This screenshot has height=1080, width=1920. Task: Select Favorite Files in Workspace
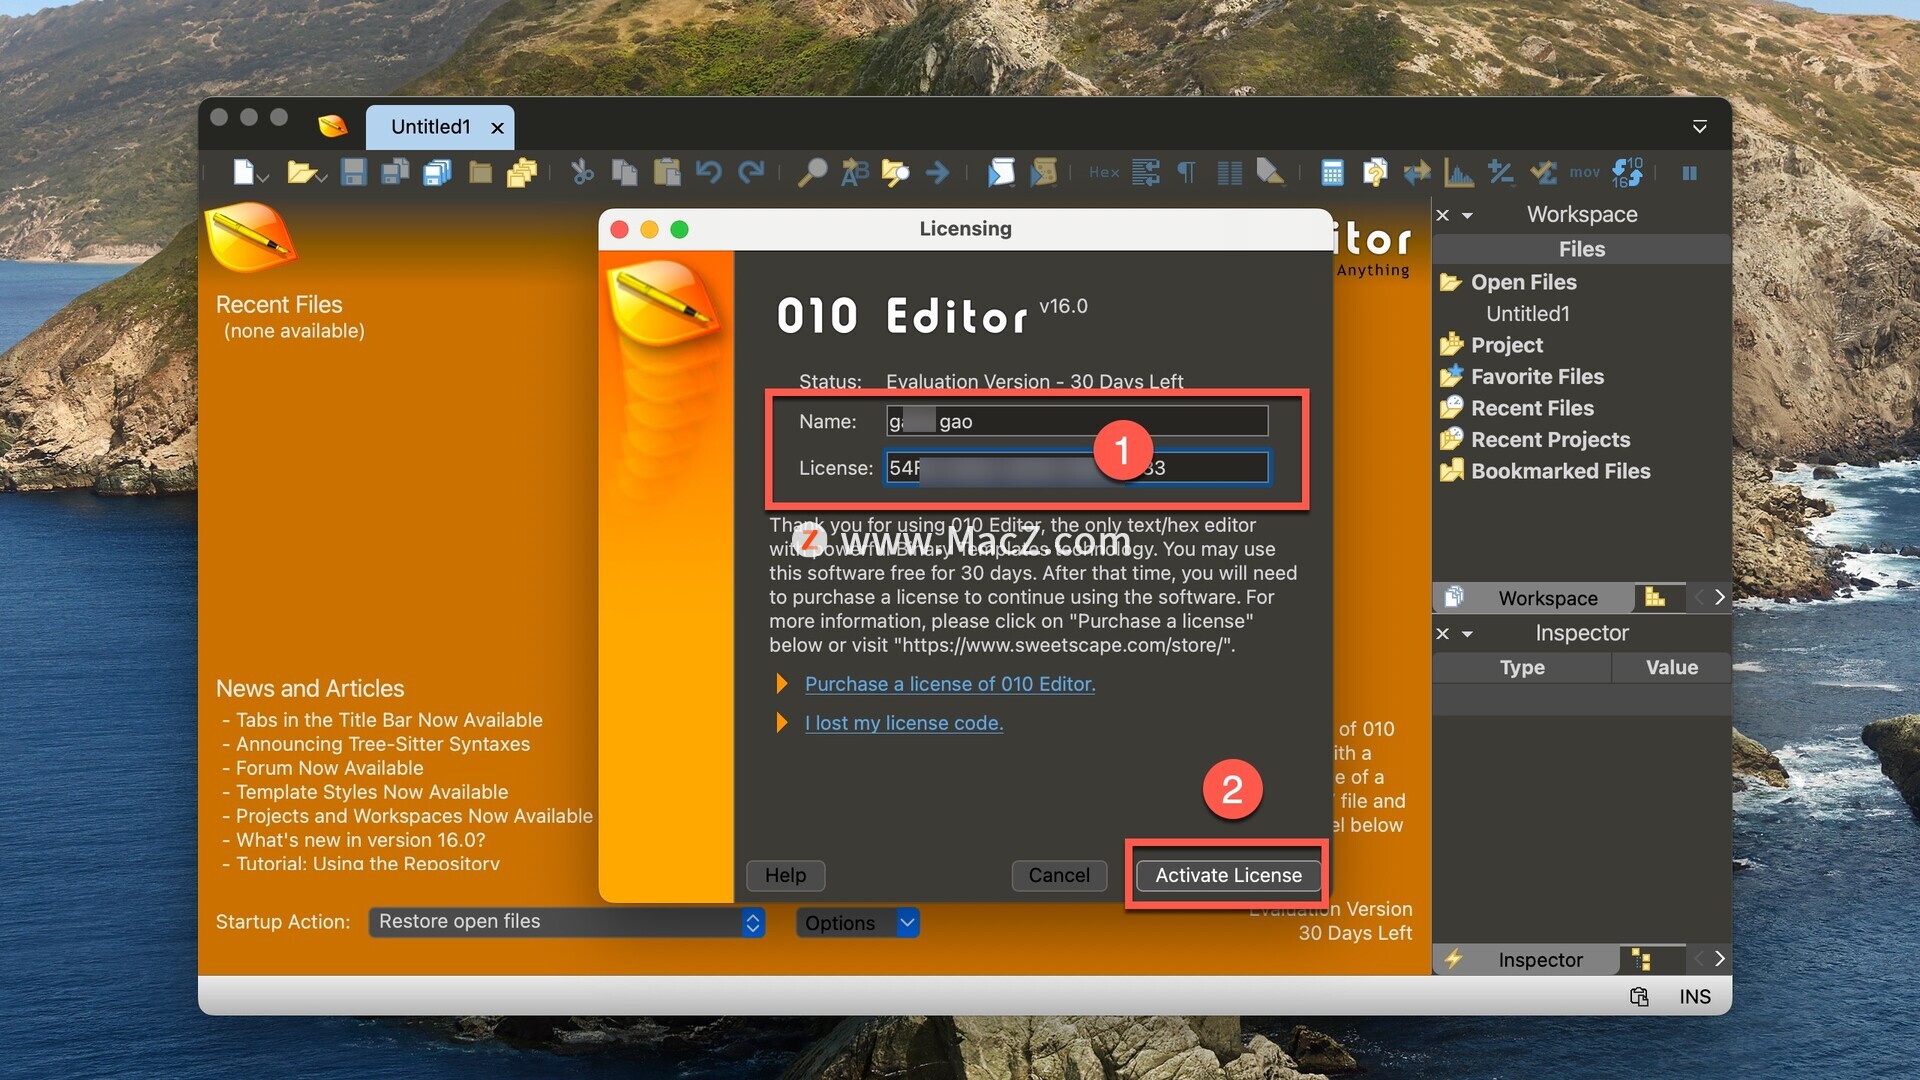1537,377
